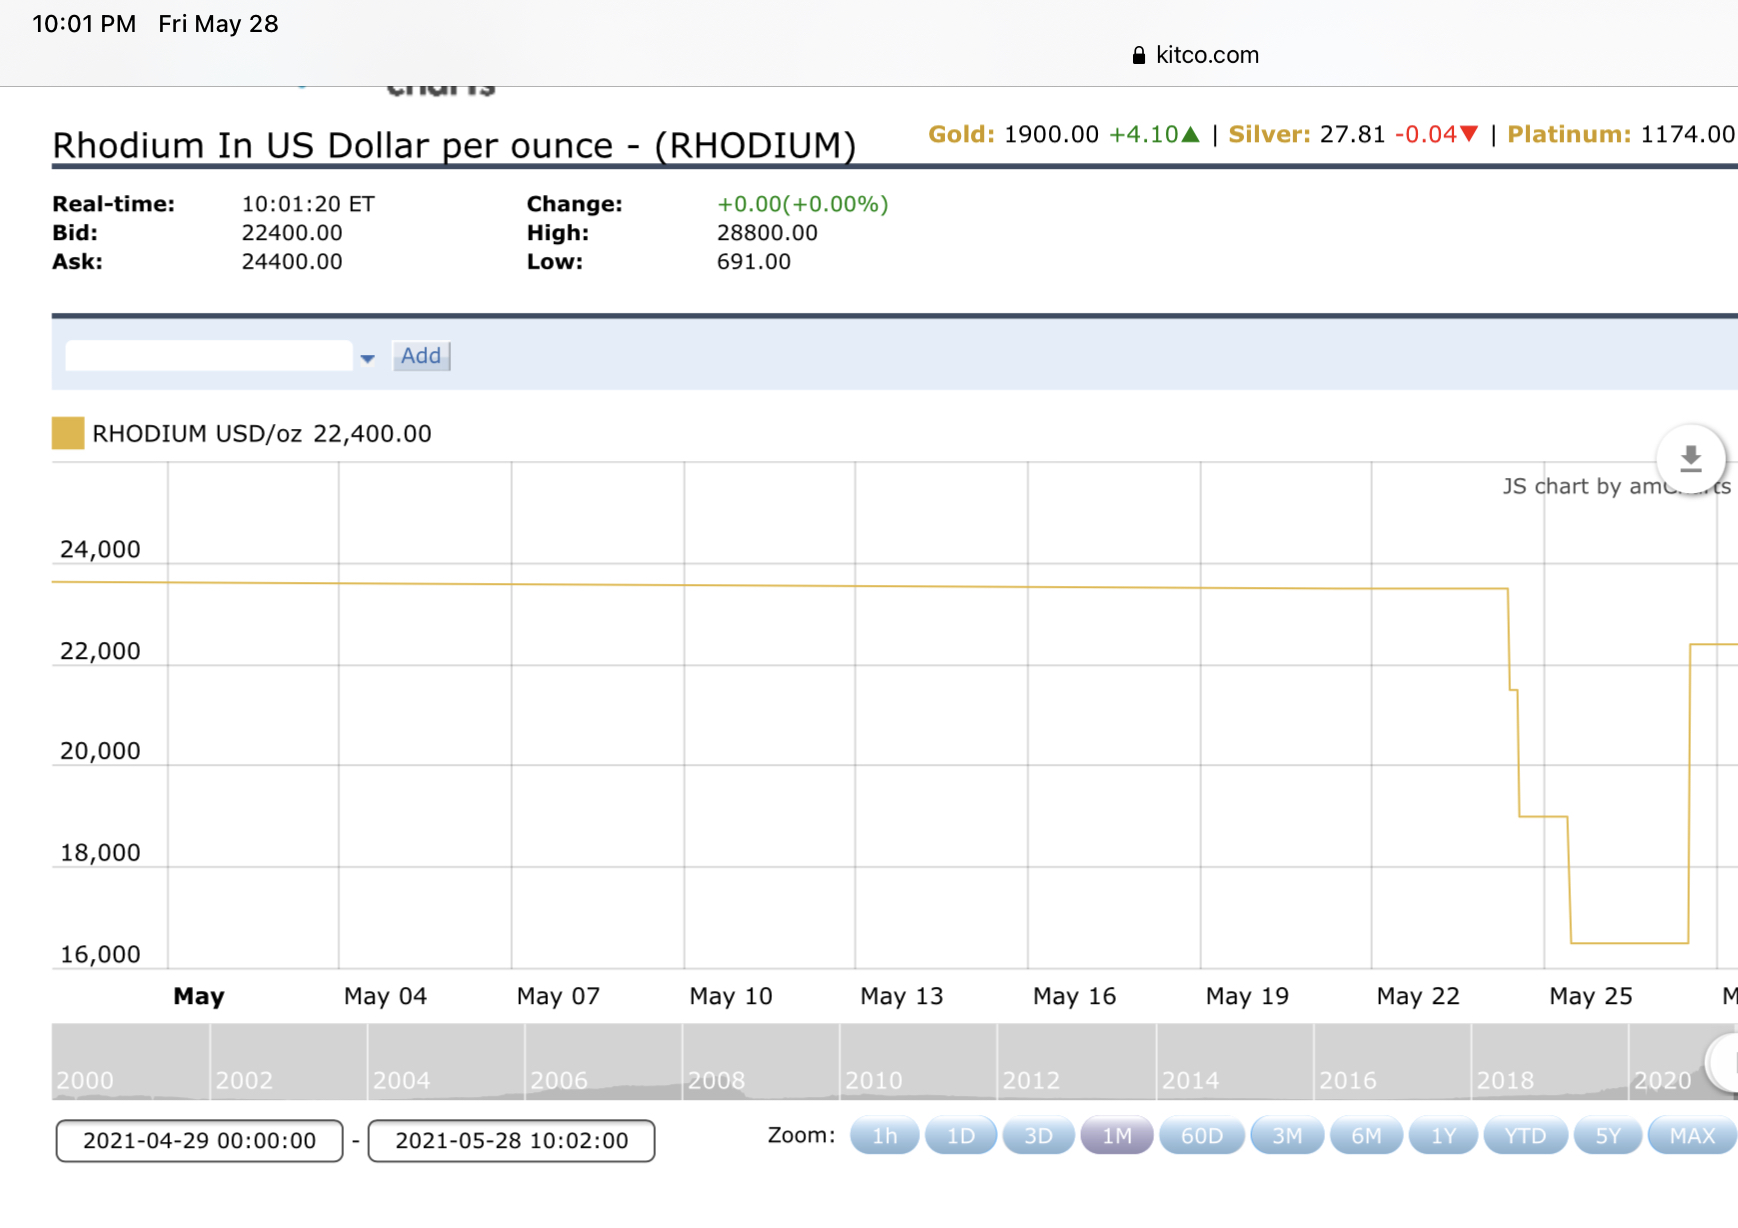Viewport: 1738px width, 1228px height.
Task: Switch to the 60D zoom range
Action: (x=1201, y=1136)
